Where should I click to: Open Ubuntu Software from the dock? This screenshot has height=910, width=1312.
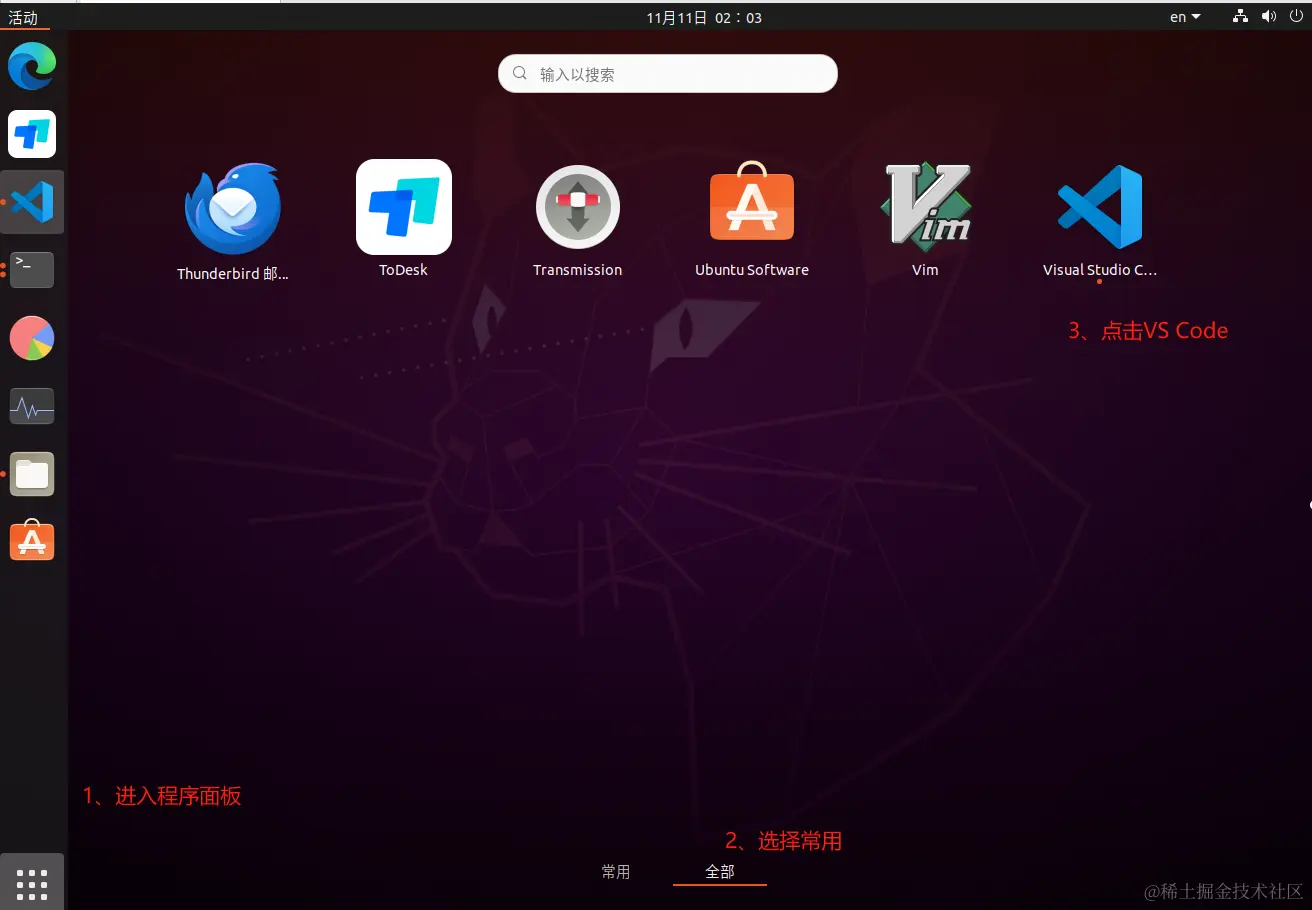coord(32,541)
